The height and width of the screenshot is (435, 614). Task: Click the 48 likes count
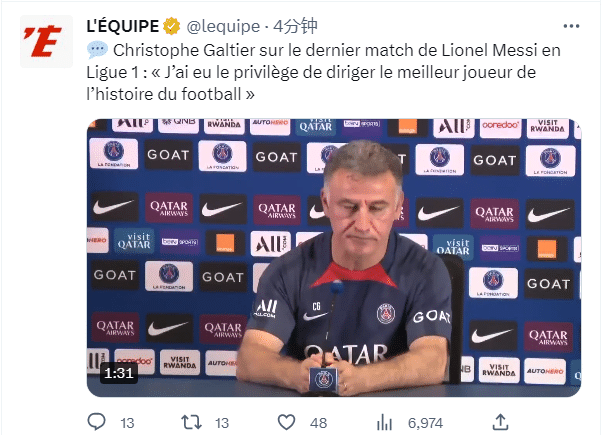[320, 423]
